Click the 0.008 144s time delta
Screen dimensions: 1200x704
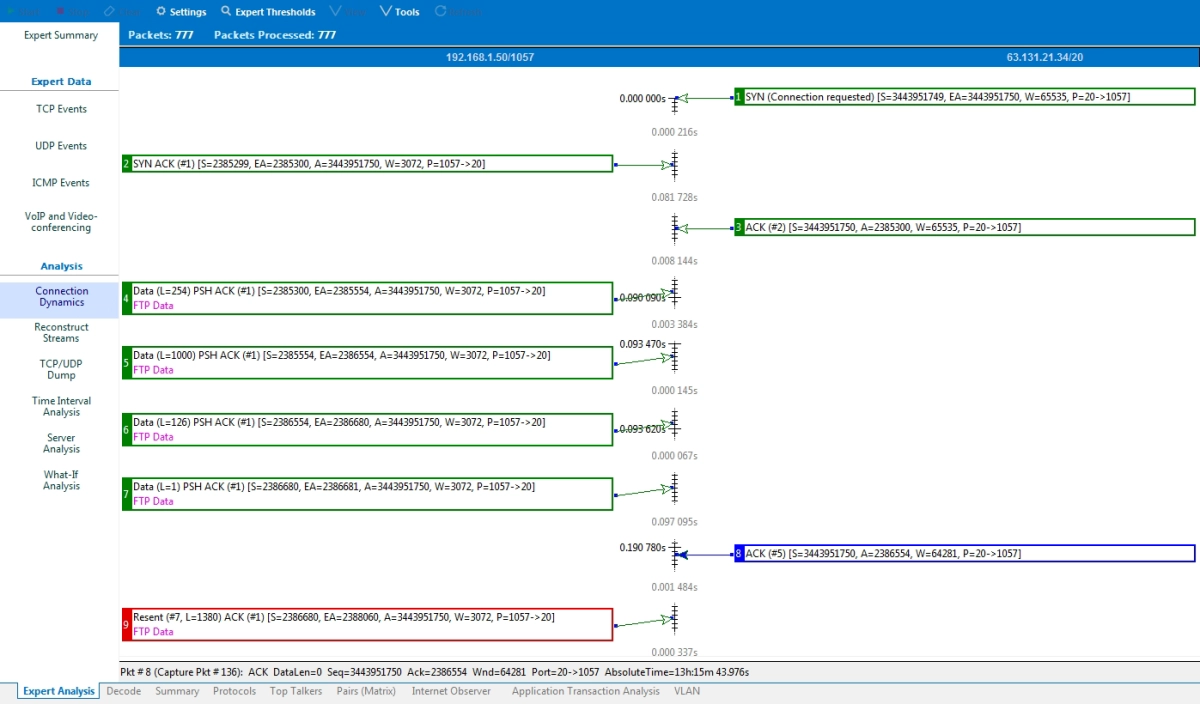[674, 261]
